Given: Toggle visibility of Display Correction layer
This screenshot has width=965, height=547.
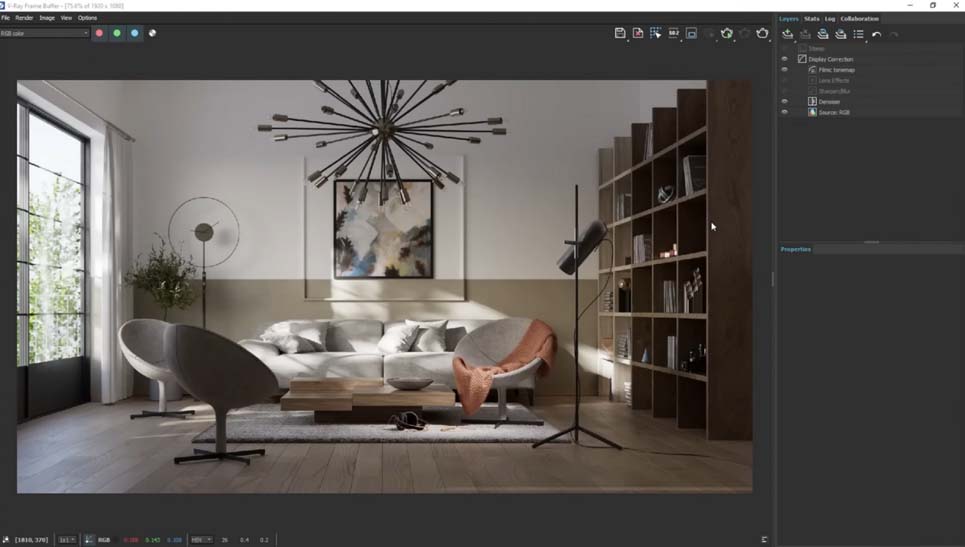Looking at the screenshot, I should (x=784, y=59).
